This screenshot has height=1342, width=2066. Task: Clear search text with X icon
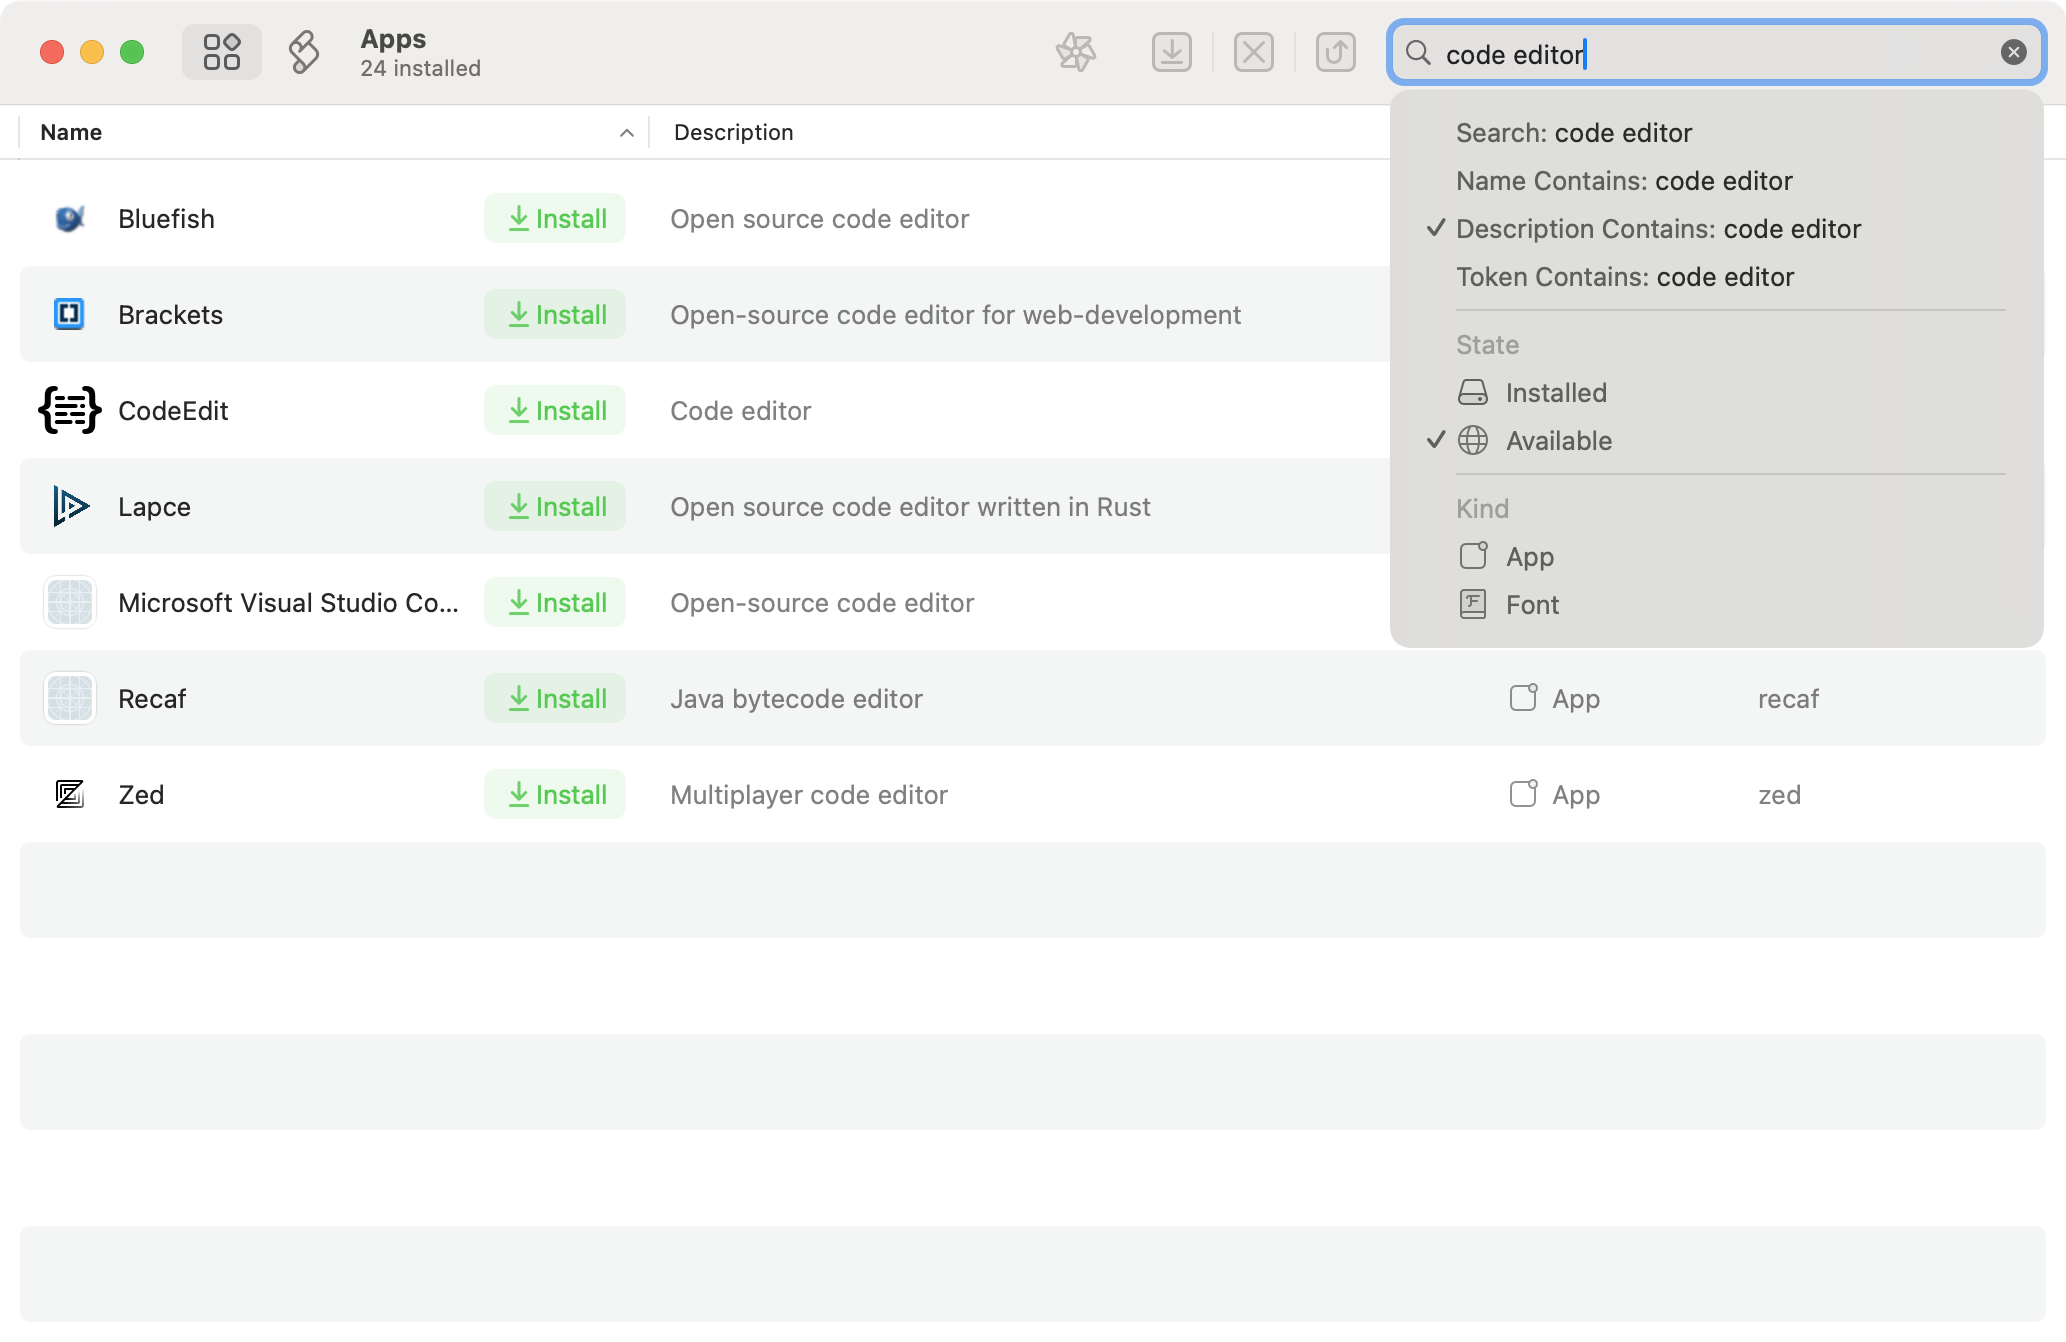click(x=2013, y=53)
